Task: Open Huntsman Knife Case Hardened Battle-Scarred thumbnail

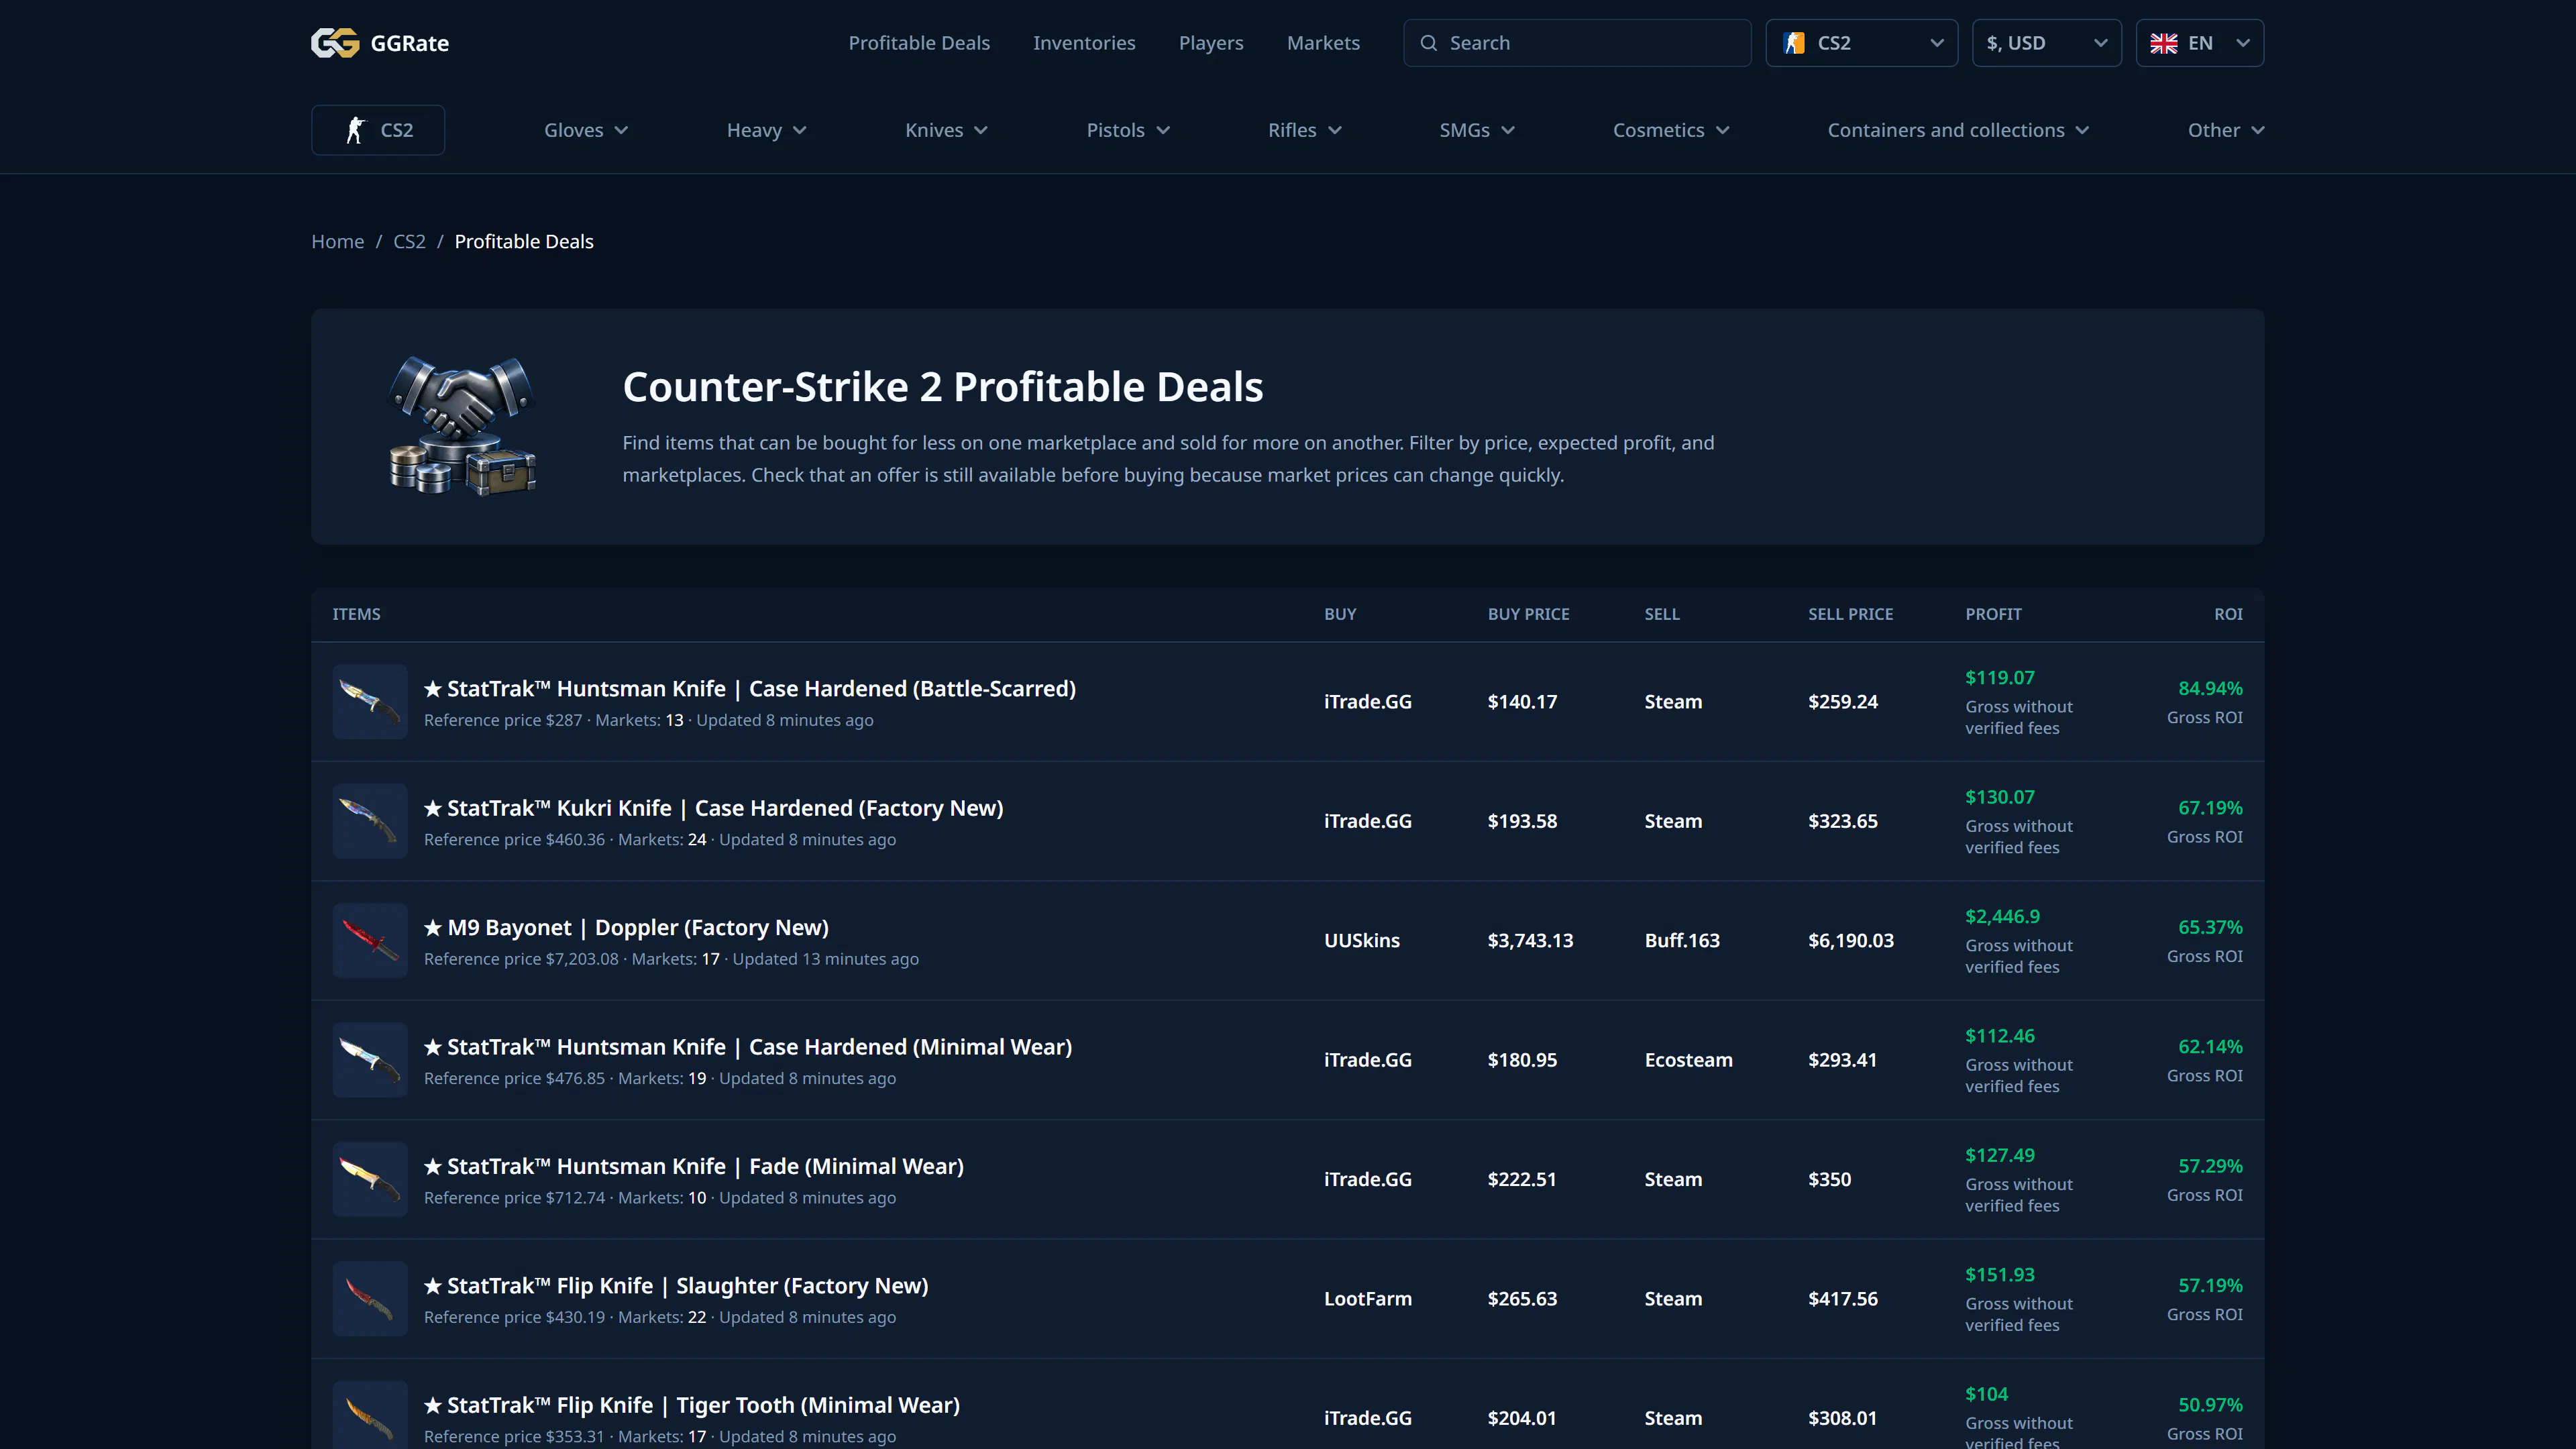Action: pos(370,701)
